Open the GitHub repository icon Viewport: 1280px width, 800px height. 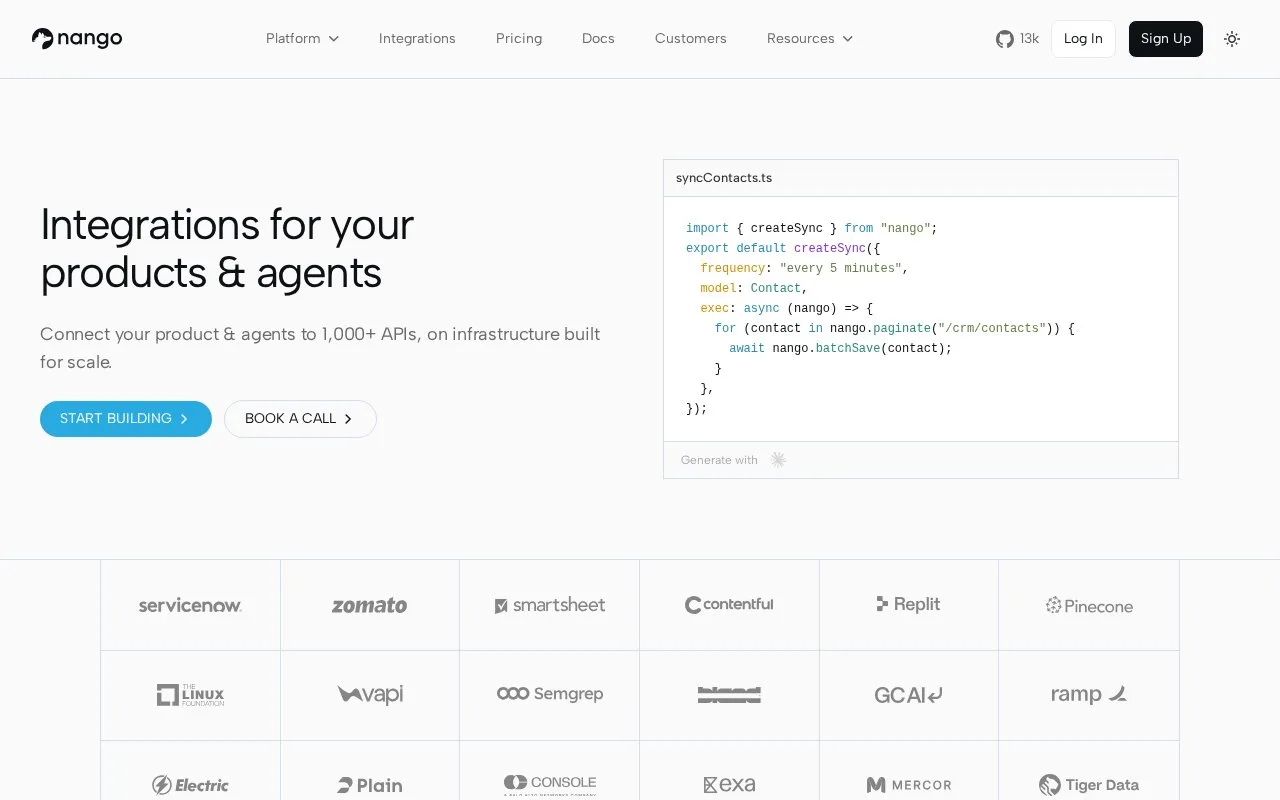[1005, 39]
